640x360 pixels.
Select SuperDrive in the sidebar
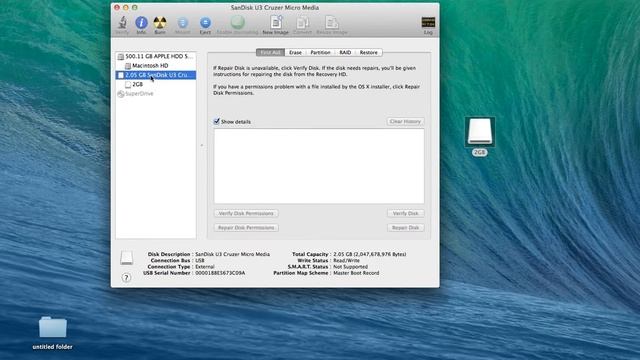(156, 94)
